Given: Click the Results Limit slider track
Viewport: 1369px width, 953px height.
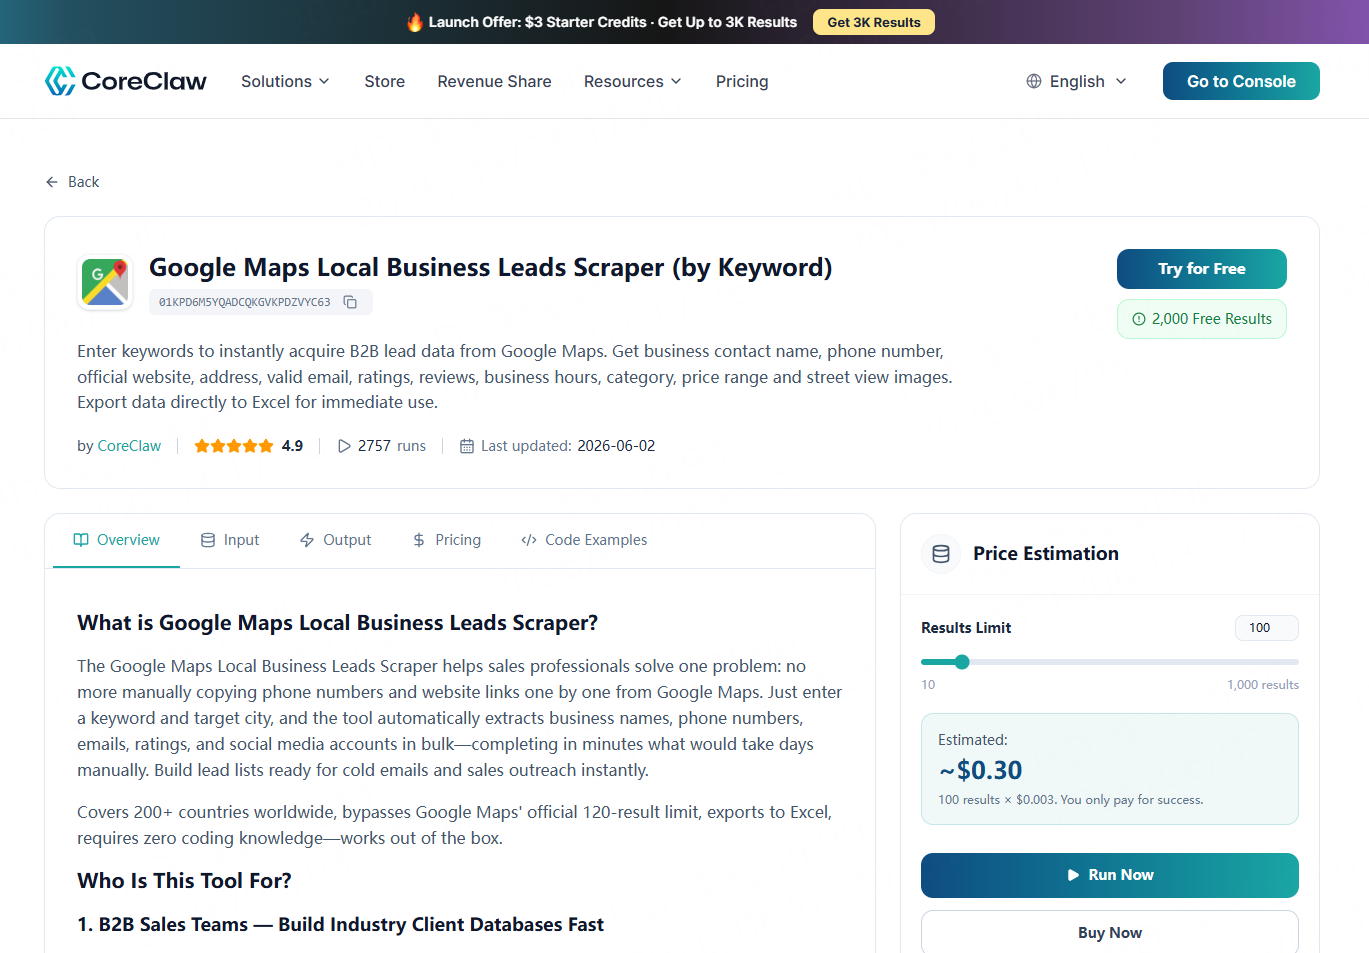Looking at the screenshot, I should click(1110, 662).
